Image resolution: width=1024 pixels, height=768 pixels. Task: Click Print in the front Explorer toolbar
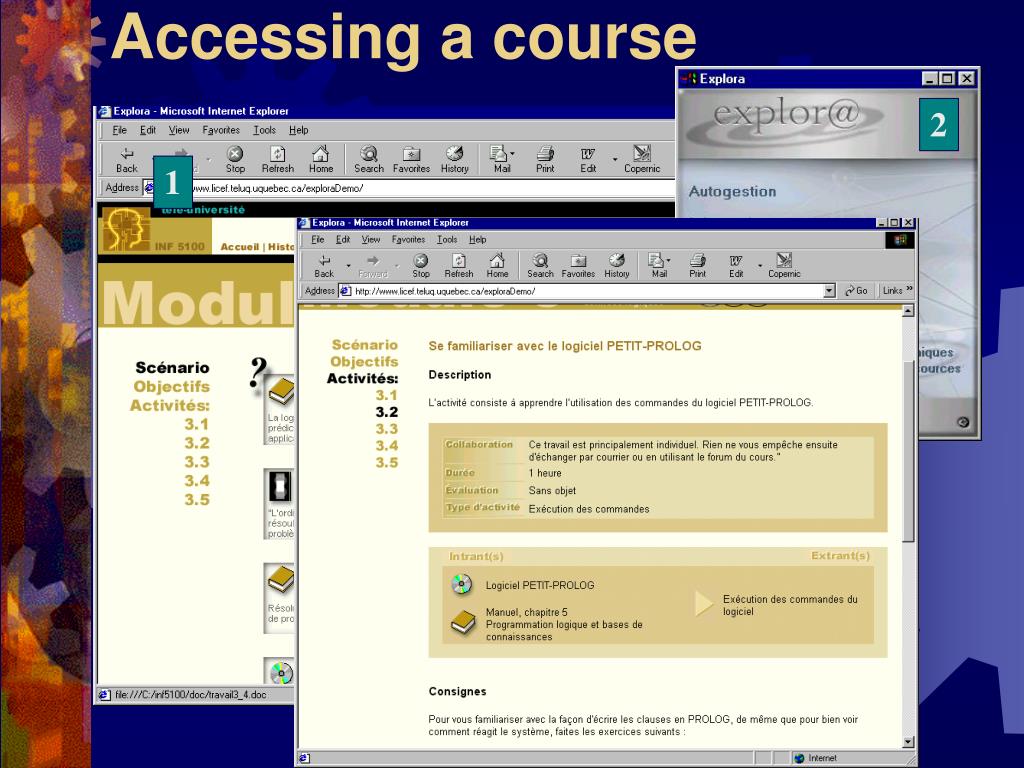697,266
